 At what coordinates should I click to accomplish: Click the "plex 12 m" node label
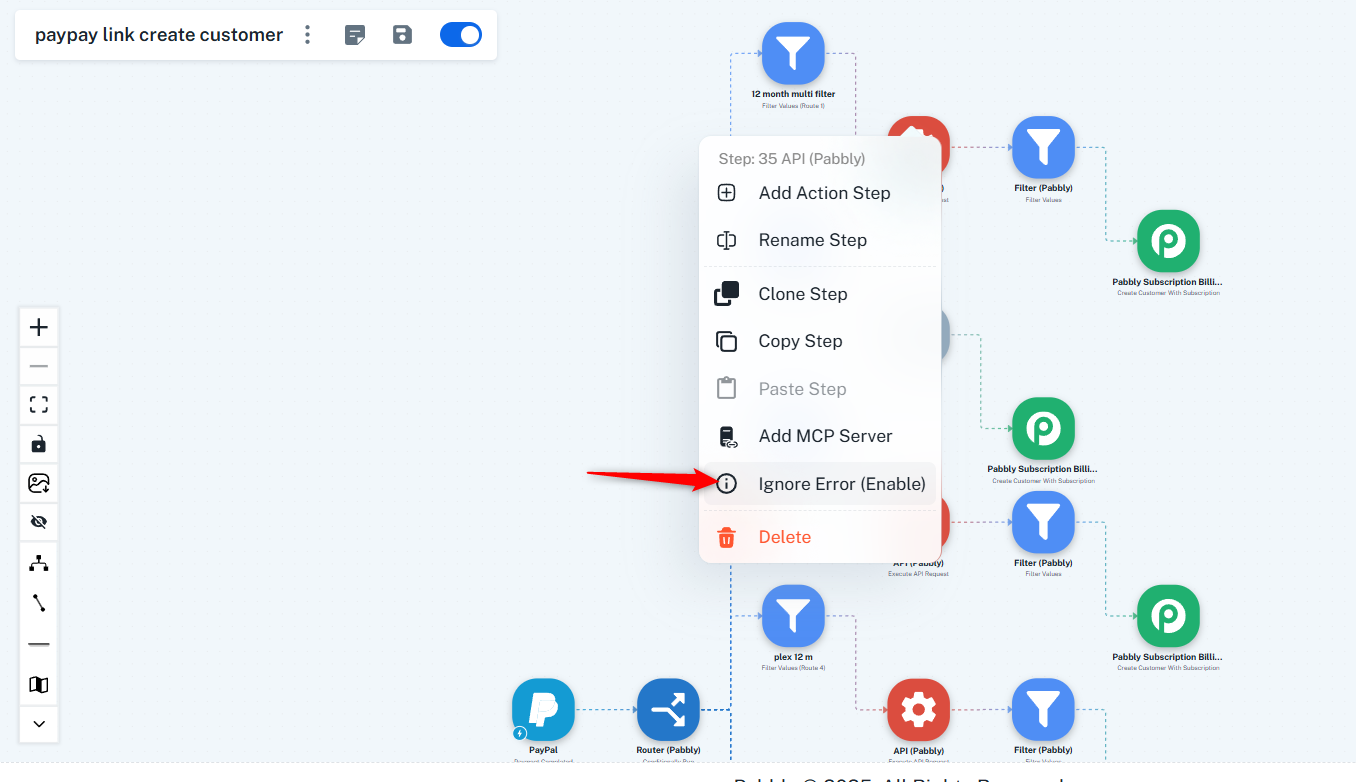pos(793,657)
